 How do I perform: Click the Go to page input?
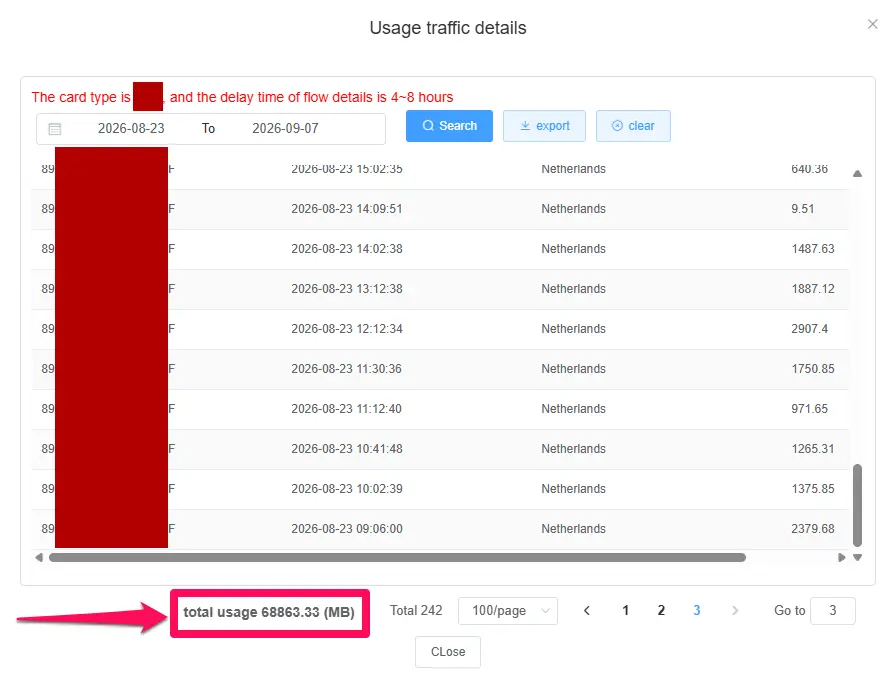(833, 611)
